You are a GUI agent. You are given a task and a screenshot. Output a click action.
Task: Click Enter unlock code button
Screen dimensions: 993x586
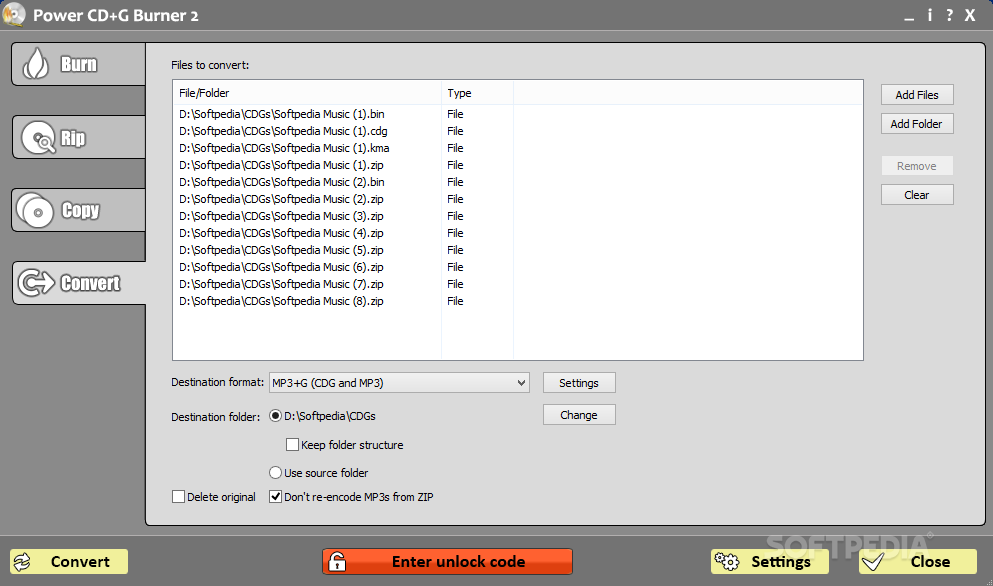[448, 562]
